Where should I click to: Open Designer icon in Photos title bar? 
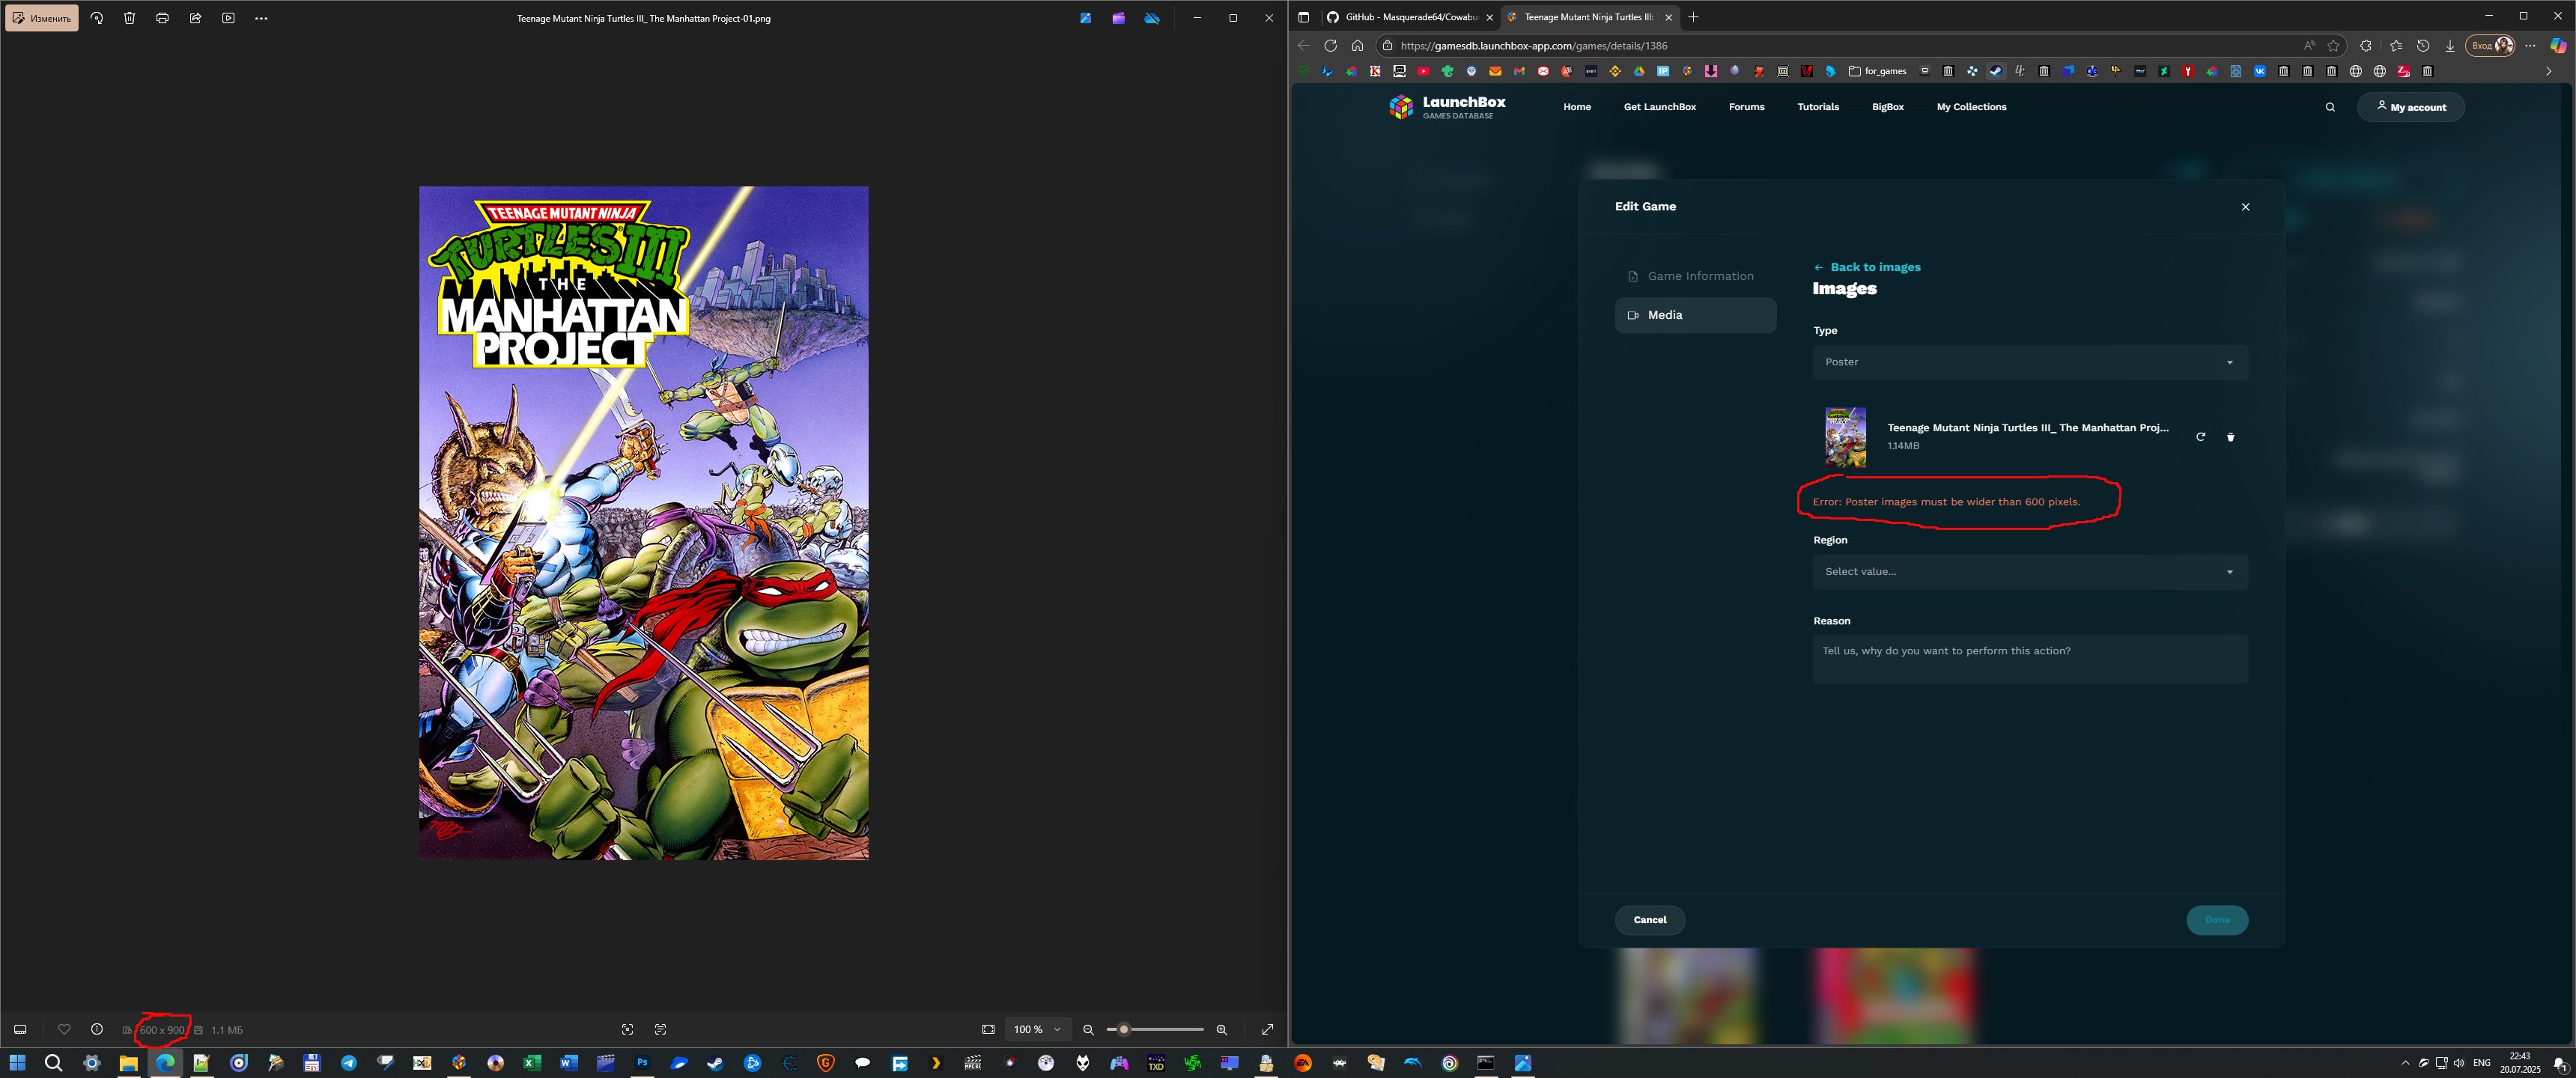click(x=1085, y=18)
